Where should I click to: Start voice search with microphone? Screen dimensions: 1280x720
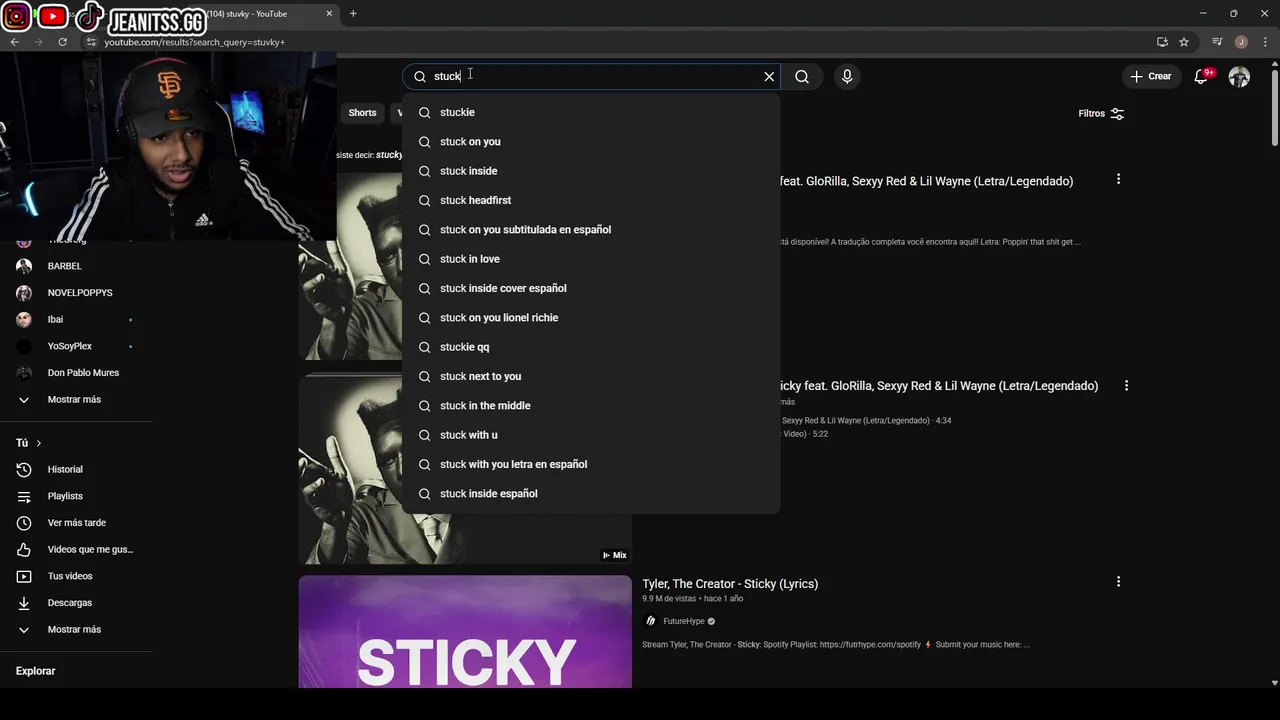(847, 76)
